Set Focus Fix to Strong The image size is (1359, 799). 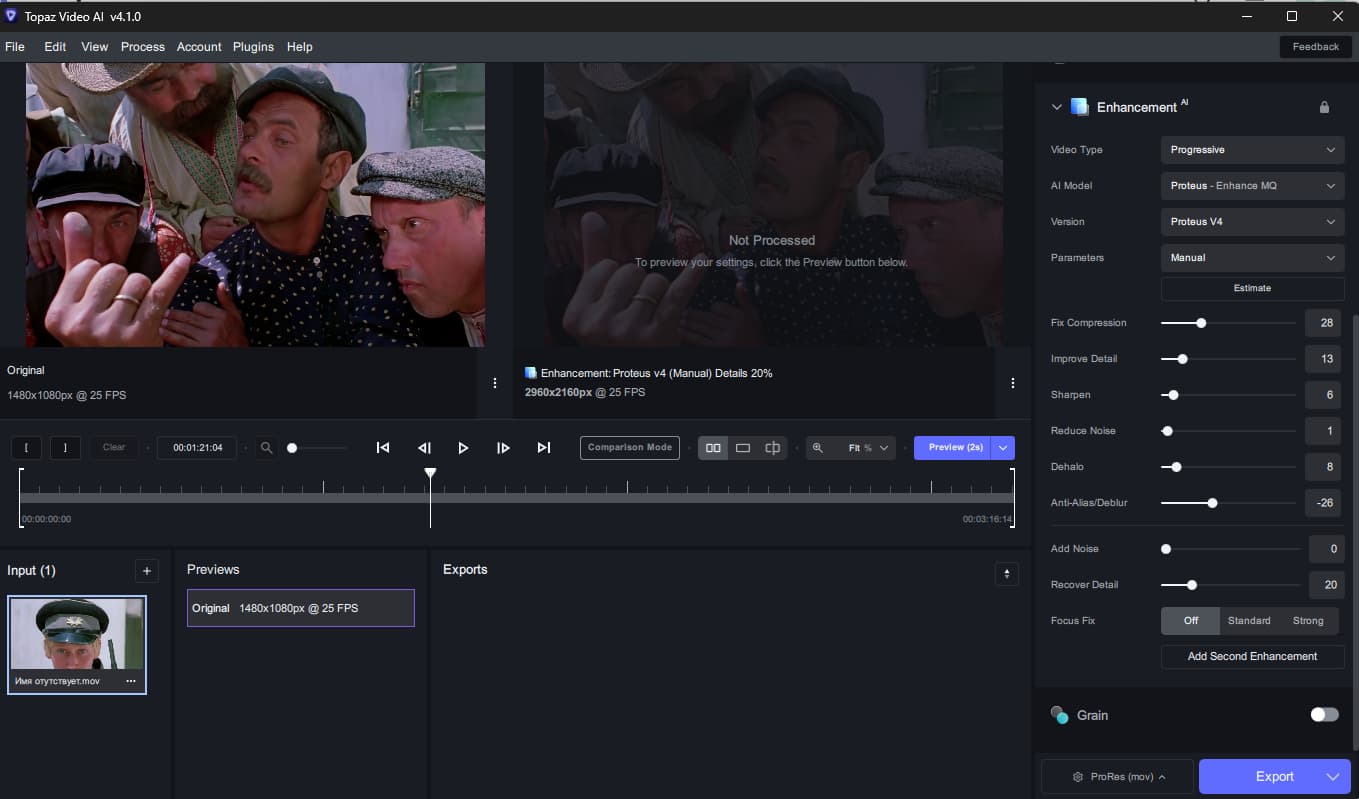[1307, 621]
